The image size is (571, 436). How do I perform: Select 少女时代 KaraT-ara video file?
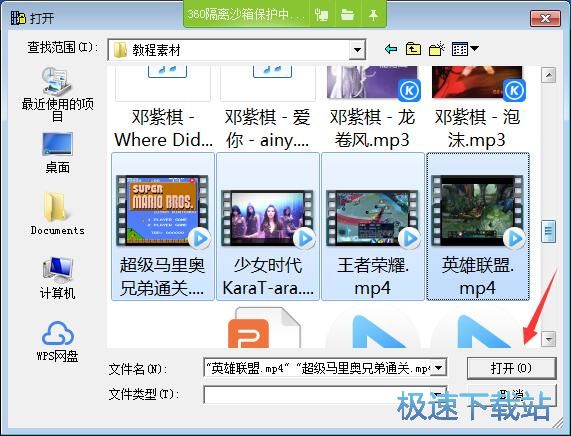(268, 227)
